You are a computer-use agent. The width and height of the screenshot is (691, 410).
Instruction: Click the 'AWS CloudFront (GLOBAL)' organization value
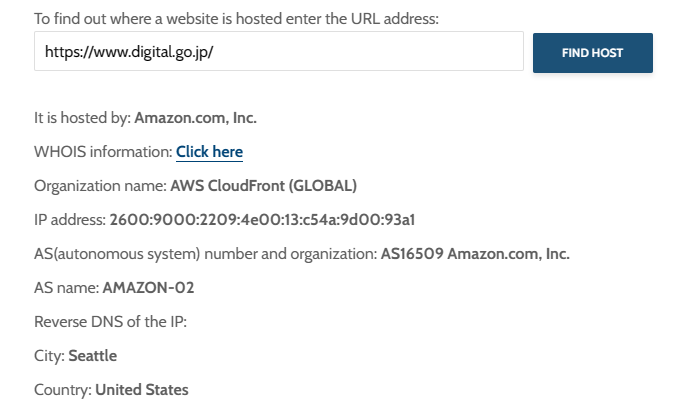coord(263,186)
